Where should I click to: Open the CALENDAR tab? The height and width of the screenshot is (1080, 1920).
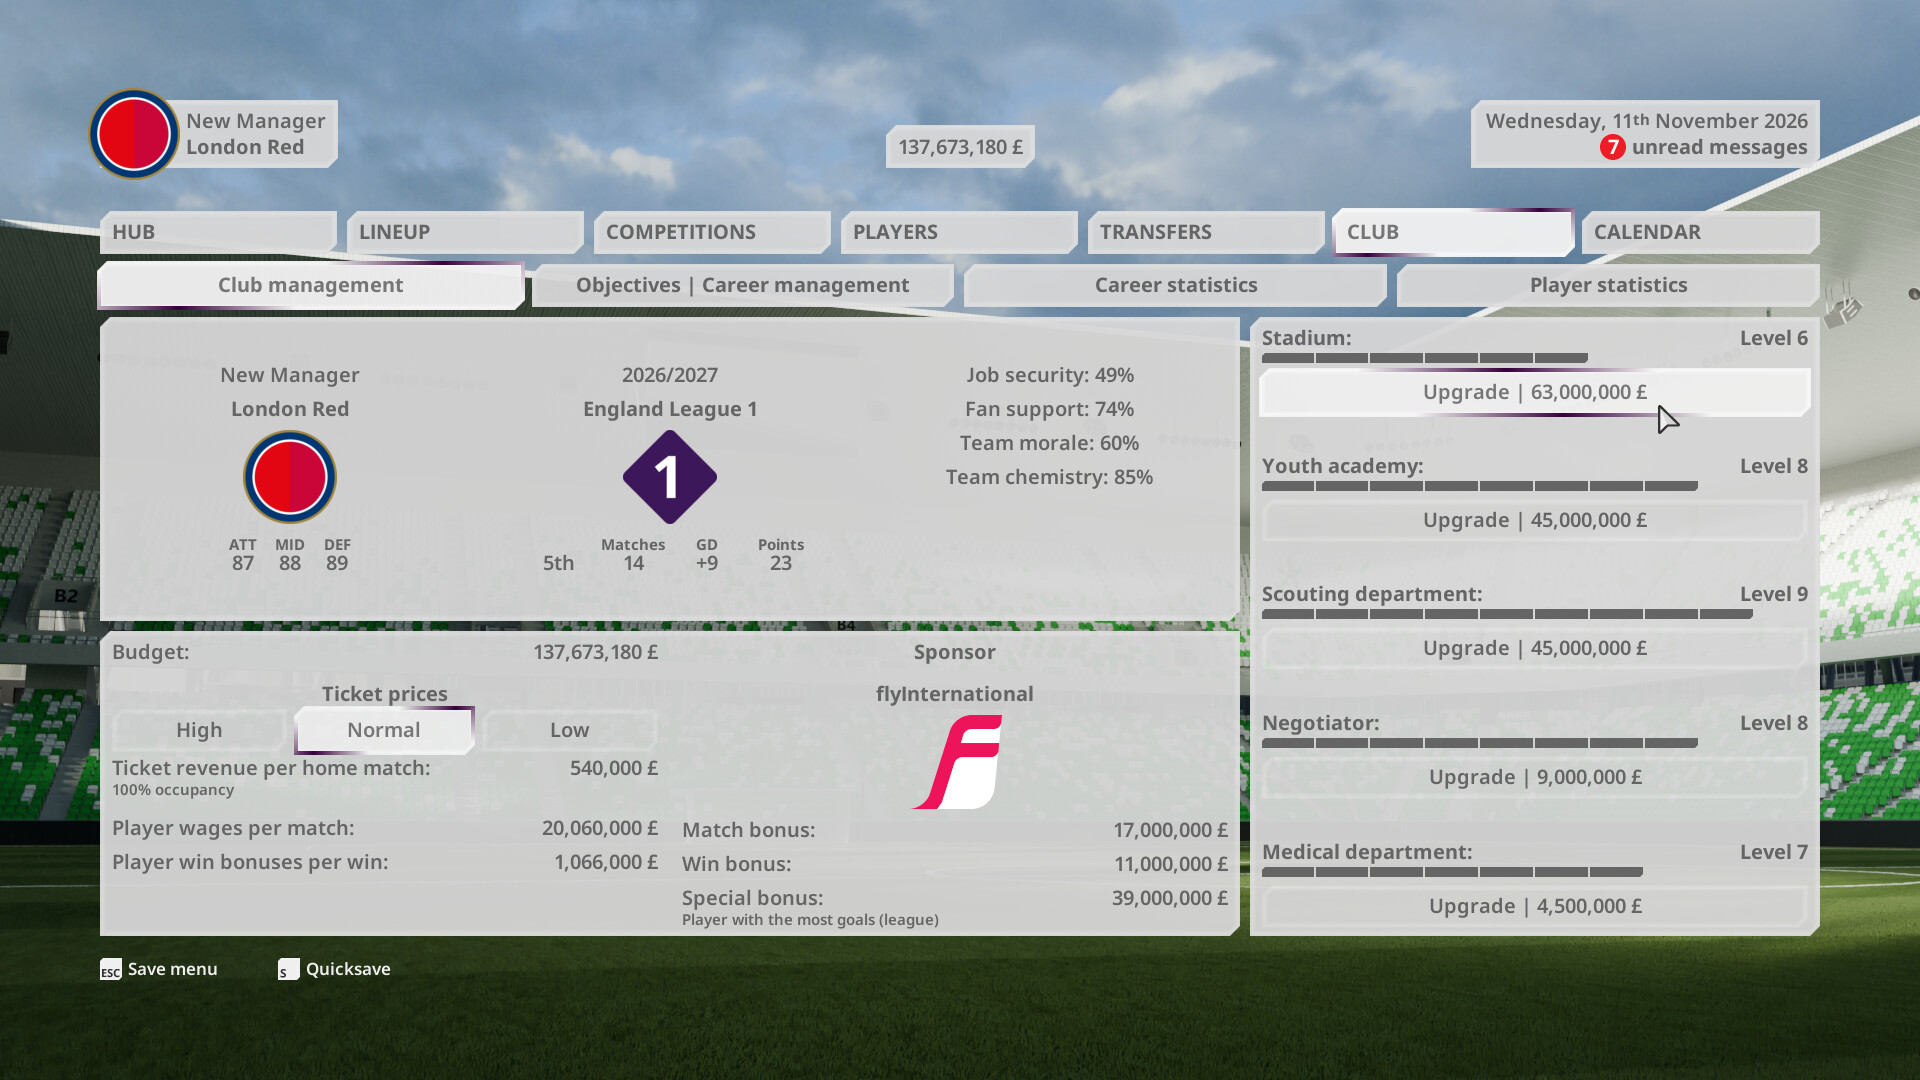1700,232
